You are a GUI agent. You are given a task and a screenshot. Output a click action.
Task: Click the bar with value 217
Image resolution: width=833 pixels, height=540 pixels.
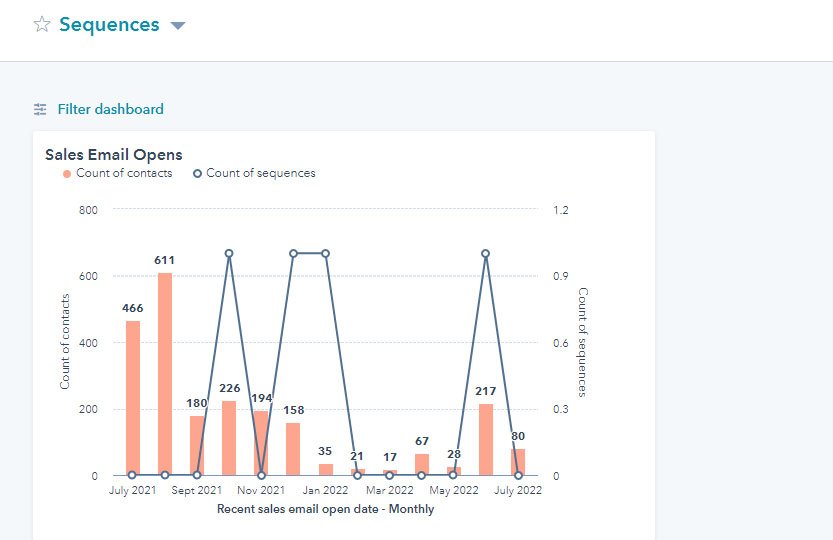486,440
